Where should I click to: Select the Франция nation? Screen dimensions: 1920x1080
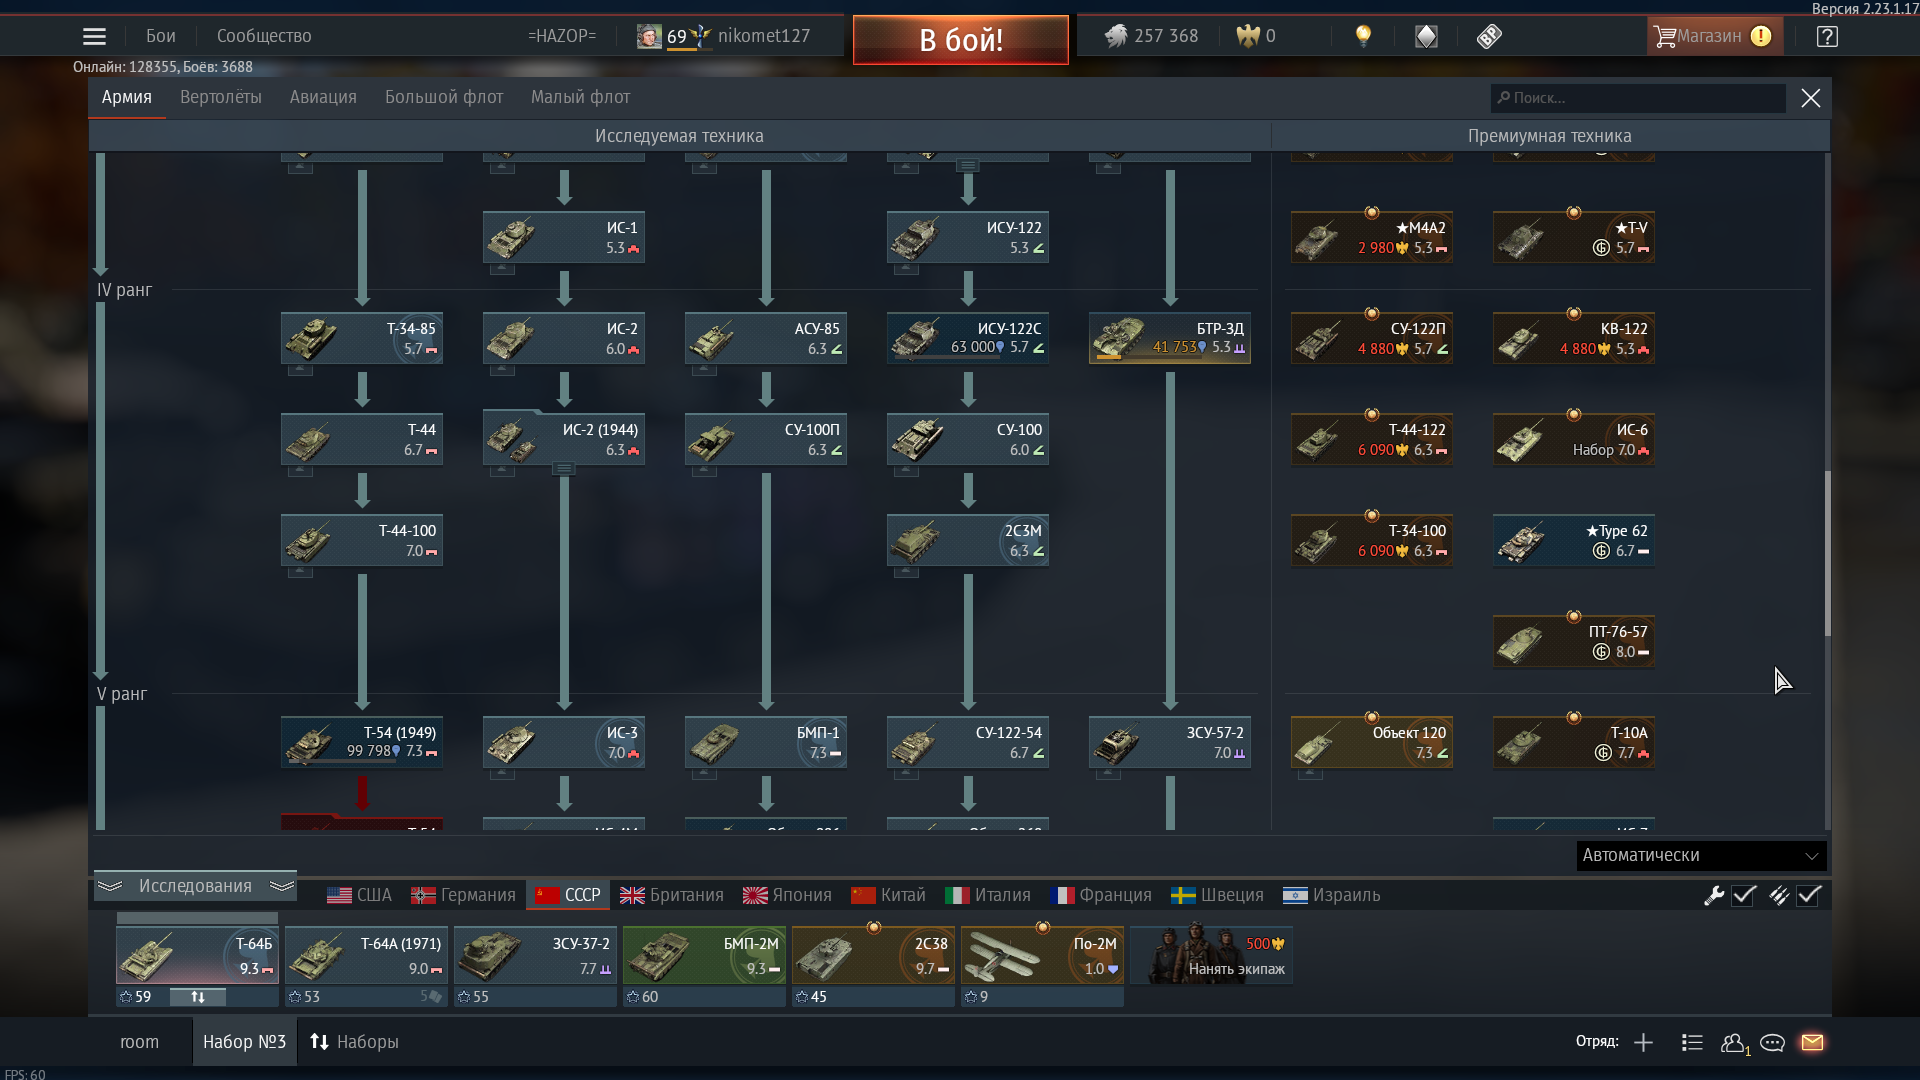[x=1101, y=895]
